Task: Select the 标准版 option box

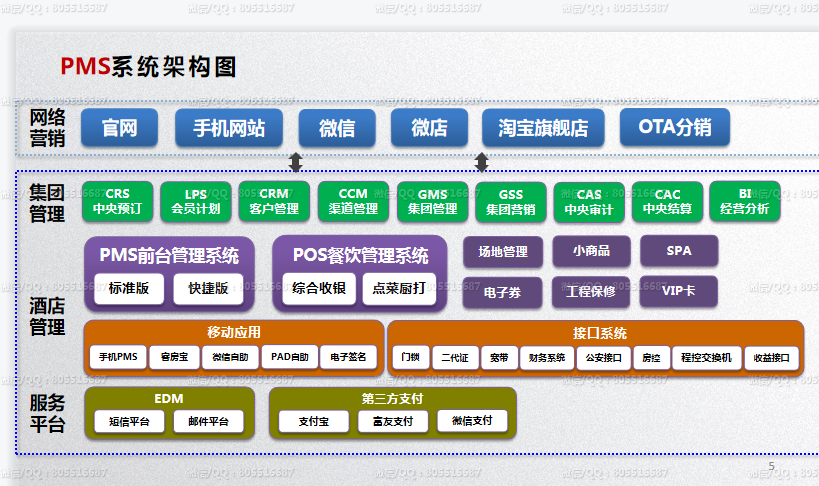Action: pos(129,288)
